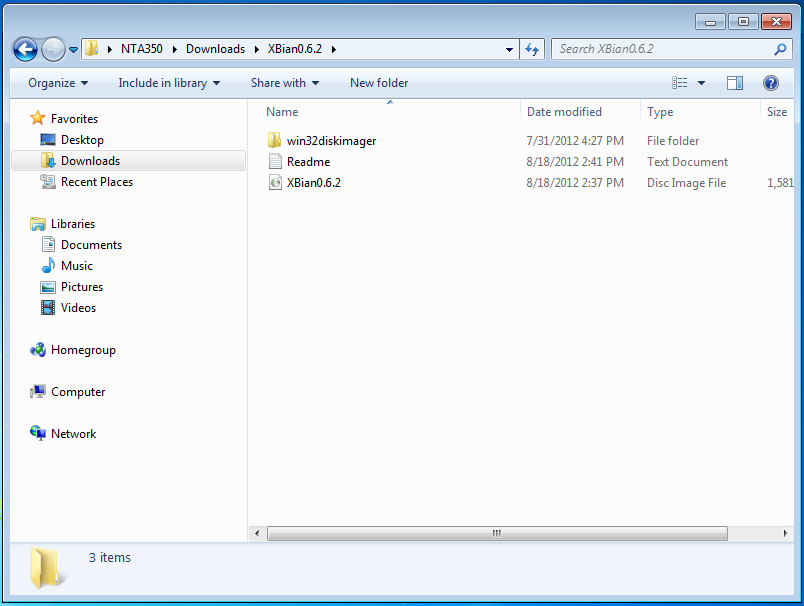Screen dimensions: 804x606
Task: Click the Pictures library icon
Action: 48,287
